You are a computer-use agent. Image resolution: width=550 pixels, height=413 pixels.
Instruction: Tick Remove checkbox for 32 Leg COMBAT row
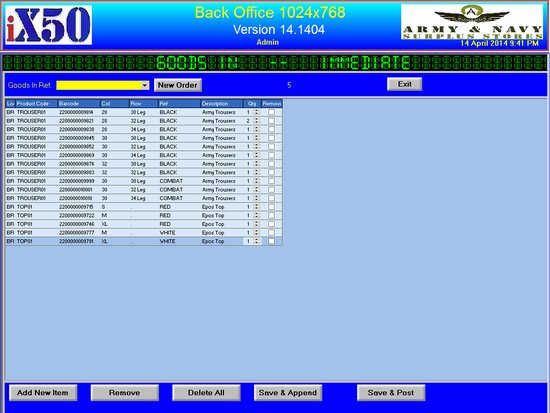[x=271, y=189]
